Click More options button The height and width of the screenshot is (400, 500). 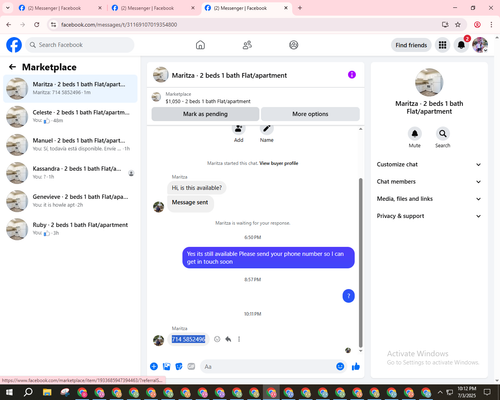pyautogui.click(x=310, y=114)
